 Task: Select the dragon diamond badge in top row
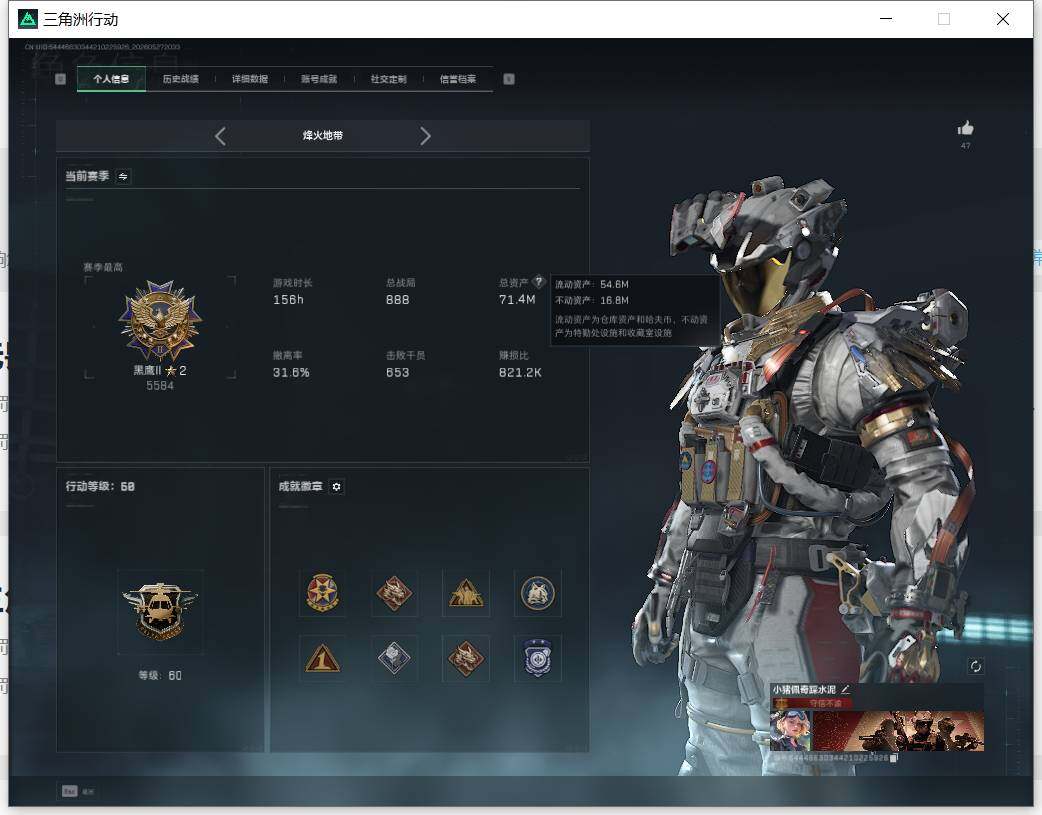point(394,593)
